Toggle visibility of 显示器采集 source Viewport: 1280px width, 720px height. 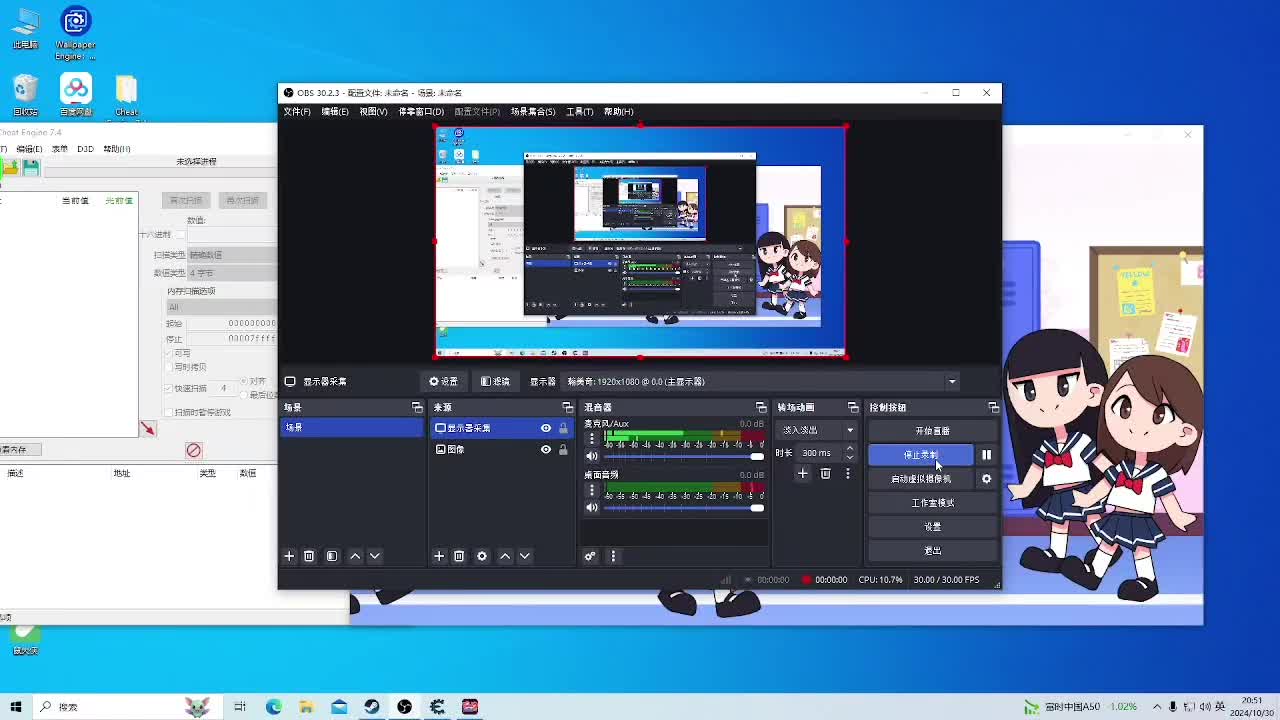(x=546, y=428)
